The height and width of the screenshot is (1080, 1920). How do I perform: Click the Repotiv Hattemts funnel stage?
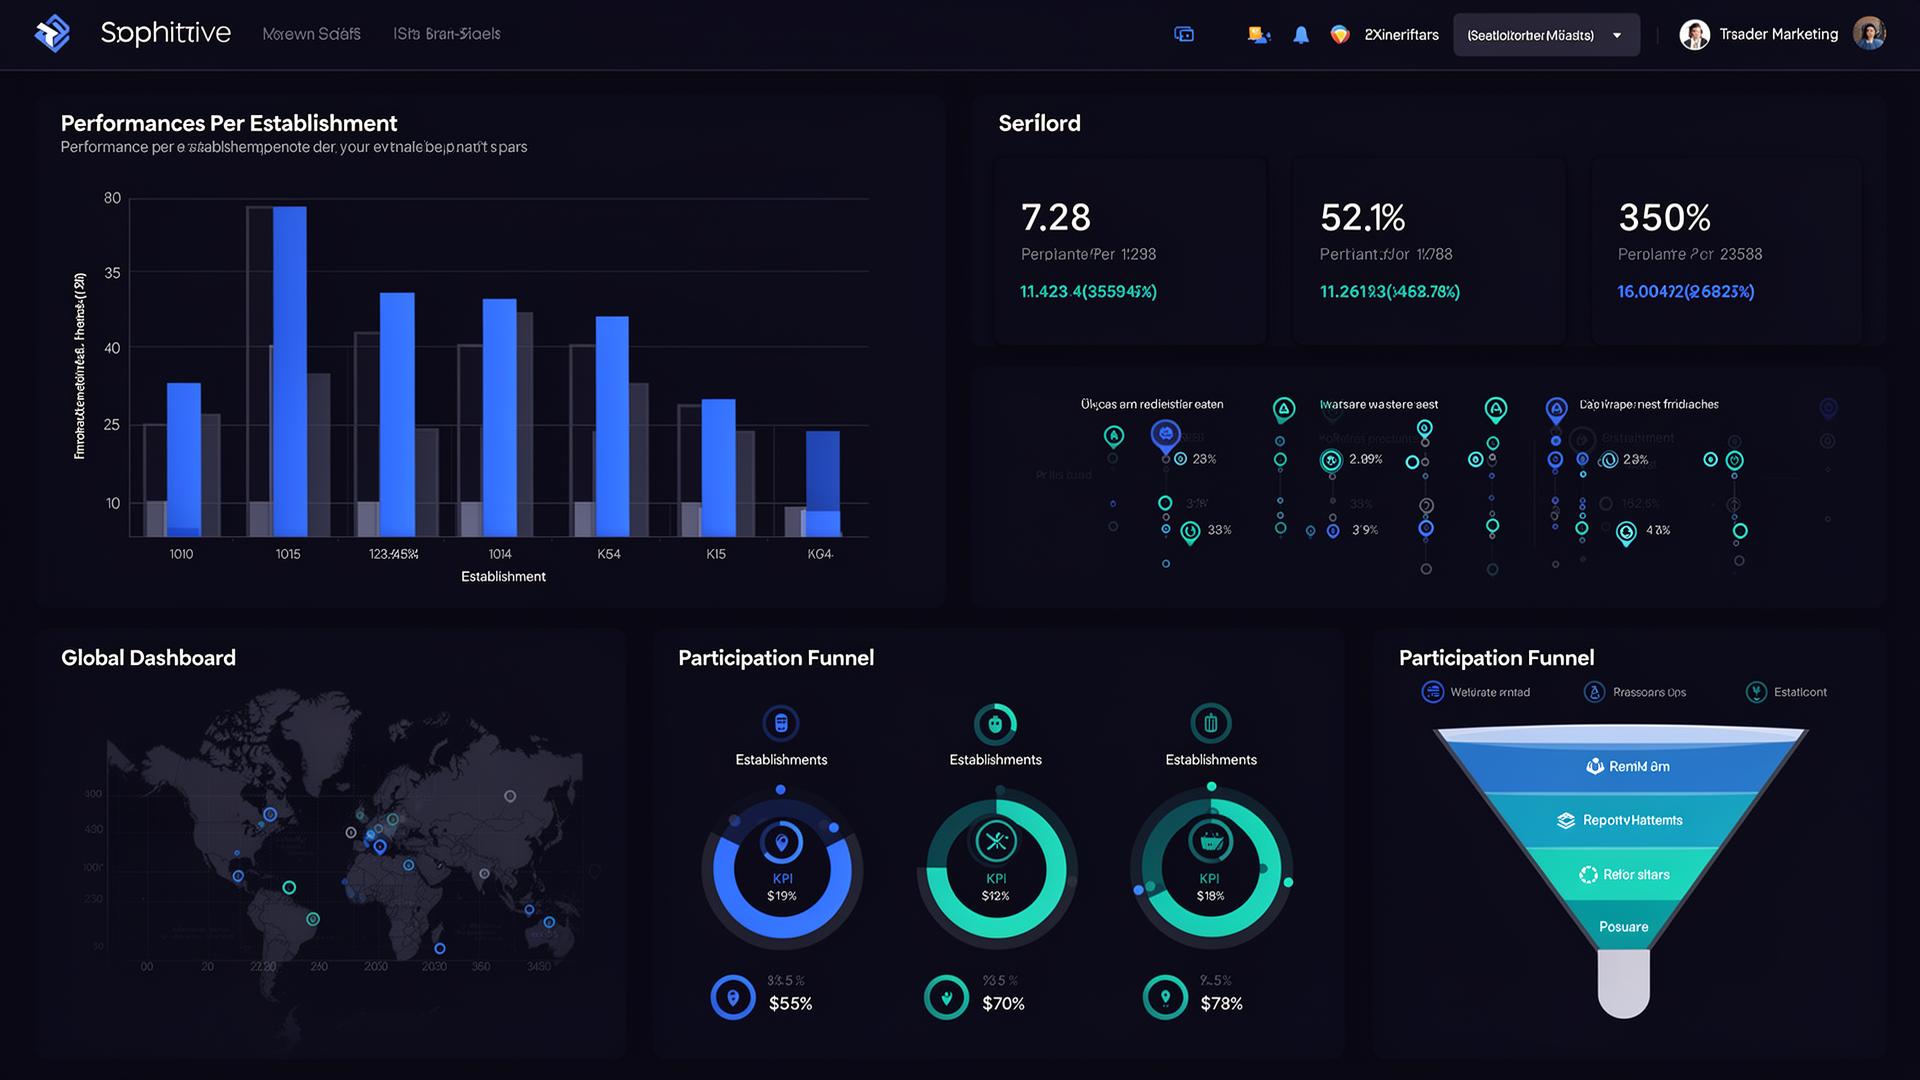click(1624, 820)
